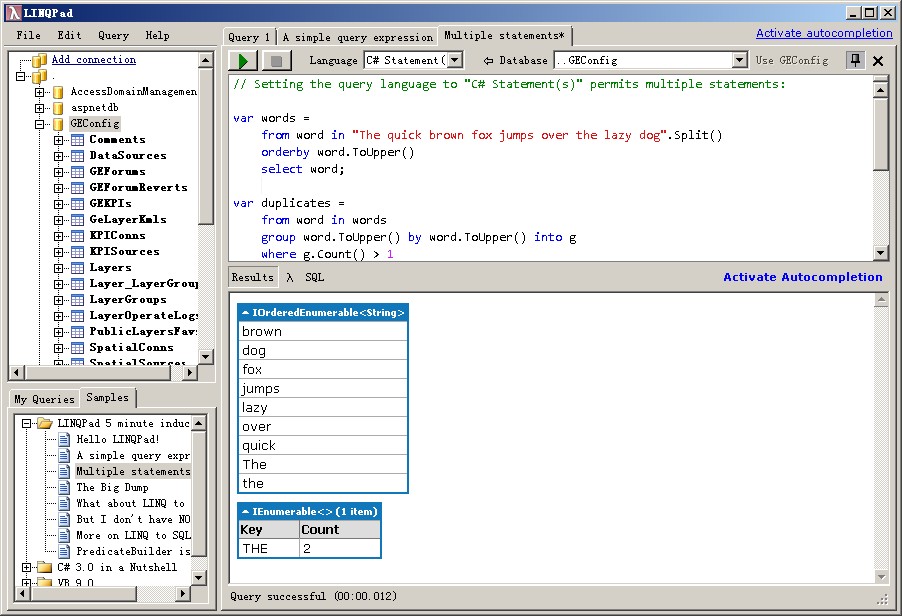
Task: Click the Comments table icon
Action: (x=77, y=140)
